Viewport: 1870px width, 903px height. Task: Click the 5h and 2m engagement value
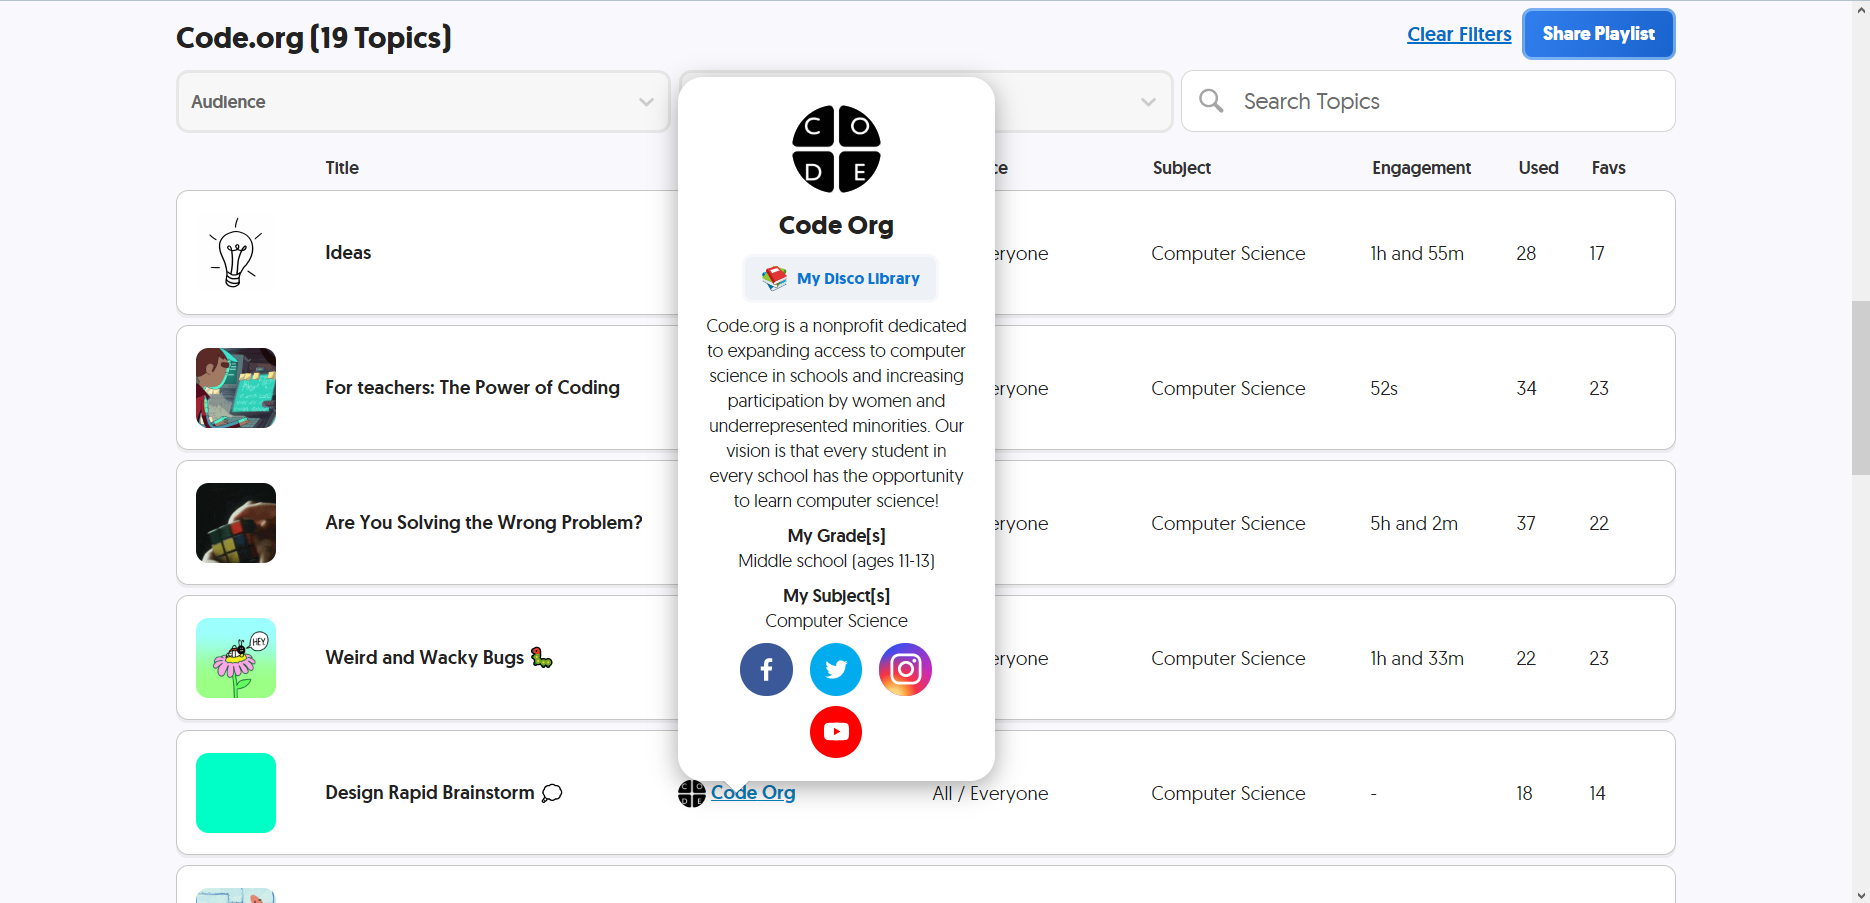(1414, 524)
